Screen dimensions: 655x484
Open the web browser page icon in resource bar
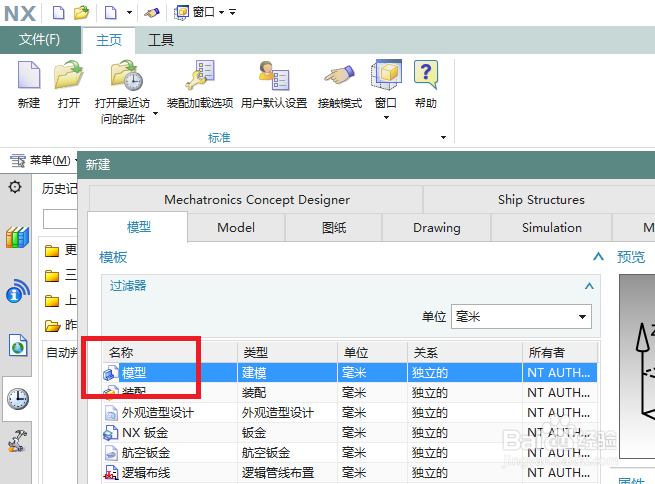18,345
